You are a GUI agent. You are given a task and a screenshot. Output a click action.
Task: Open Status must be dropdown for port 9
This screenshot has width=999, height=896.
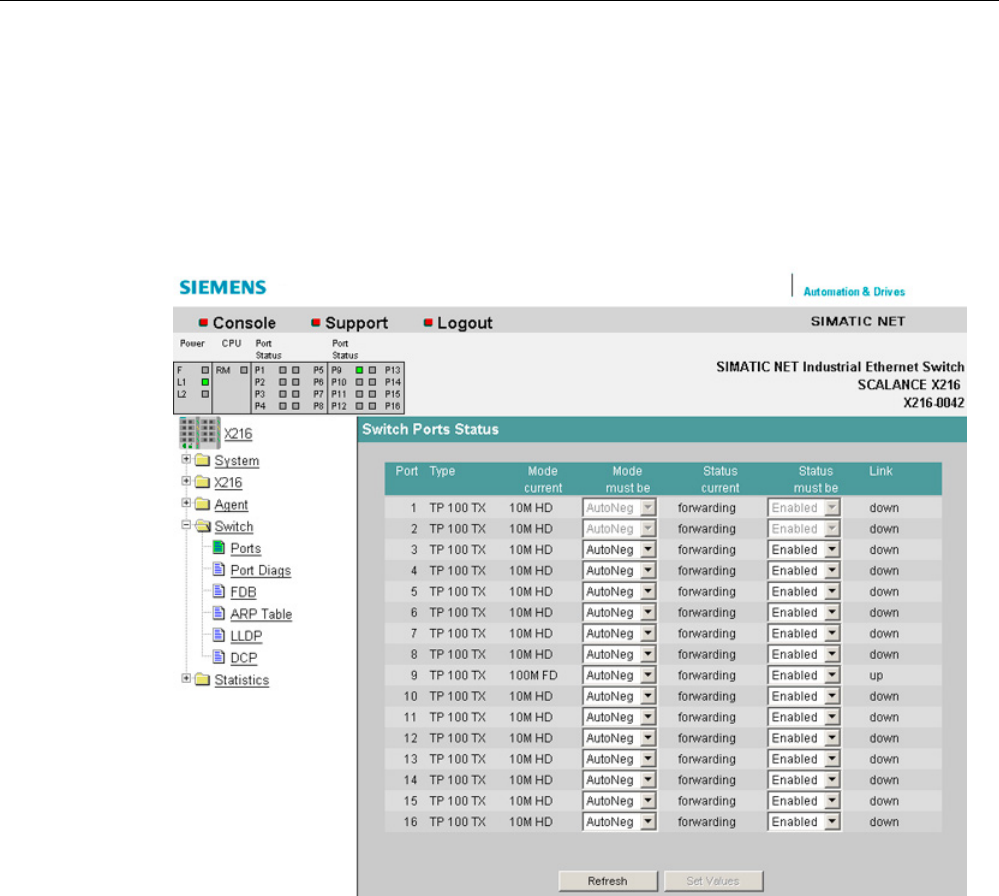coord(804,675)
